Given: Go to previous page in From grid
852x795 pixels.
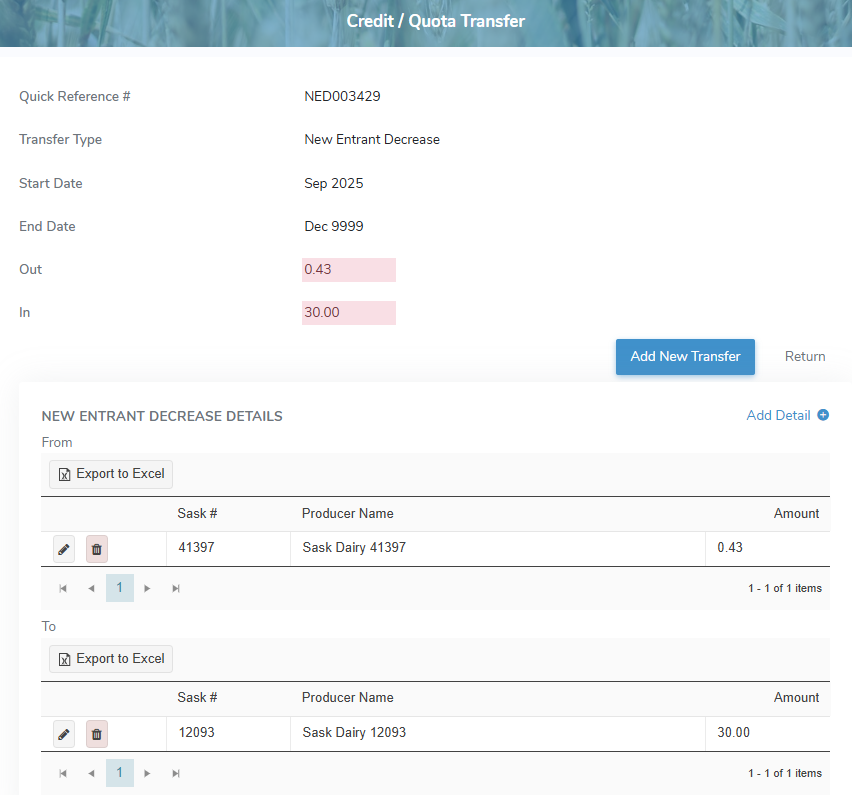Looking at the screenshot, I should [x=91, y=588].
